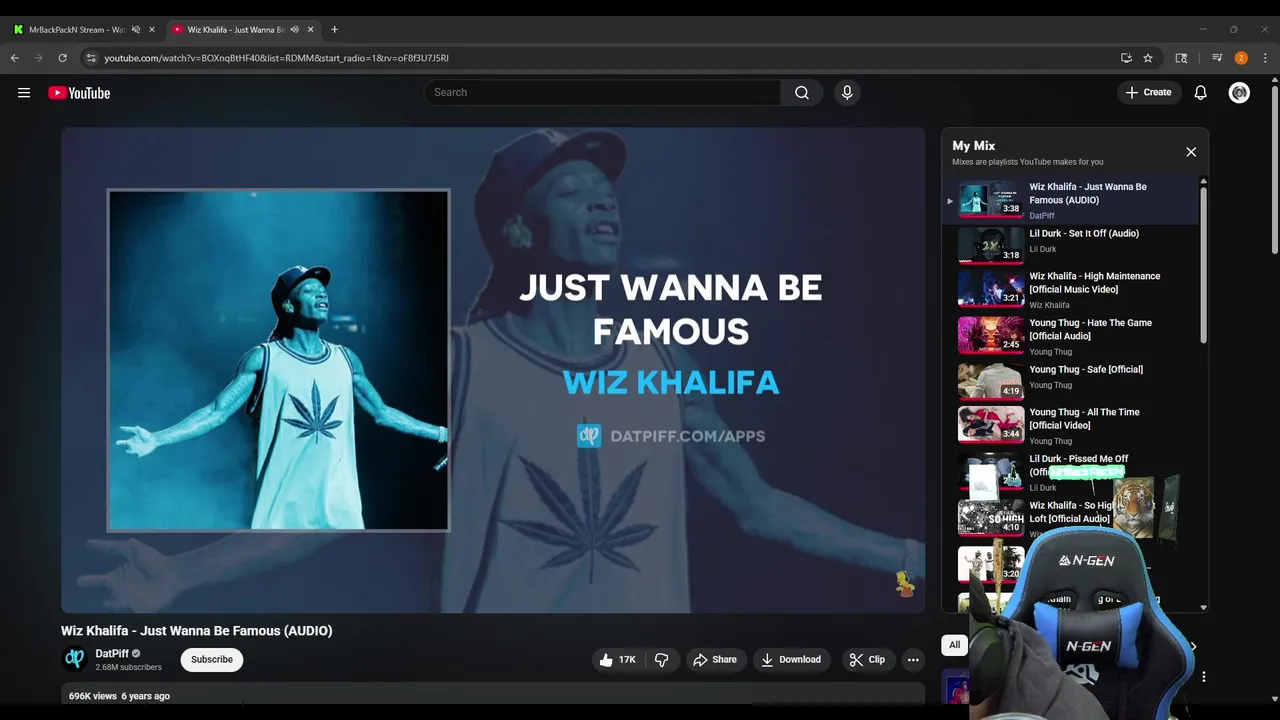Open the YouTube account avatar menu
The width and height of the screenshot is (1280, 720).
point(1239,93)
